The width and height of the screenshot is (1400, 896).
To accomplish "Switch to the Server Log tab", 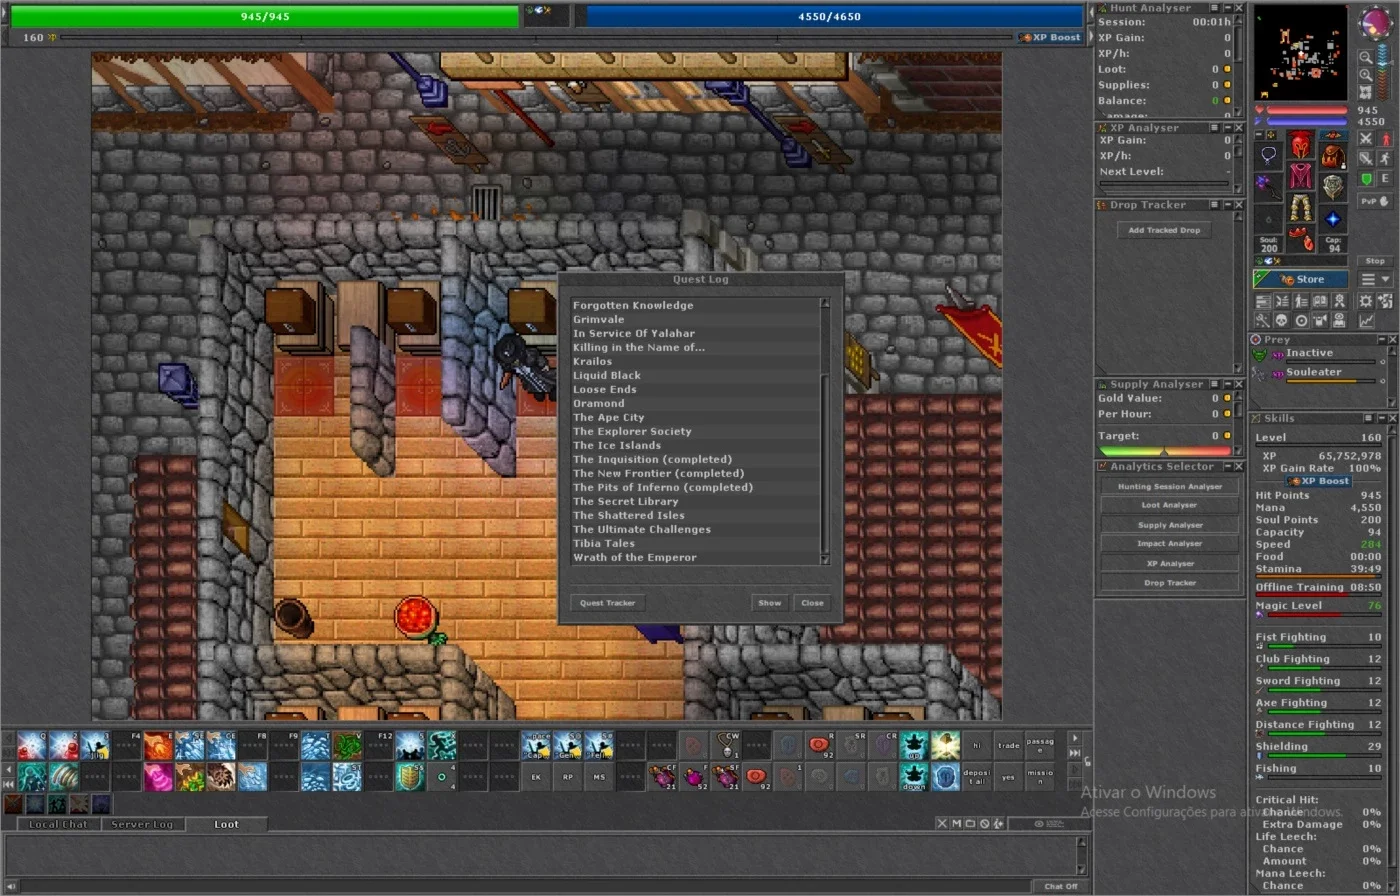I will coord(142,824).
